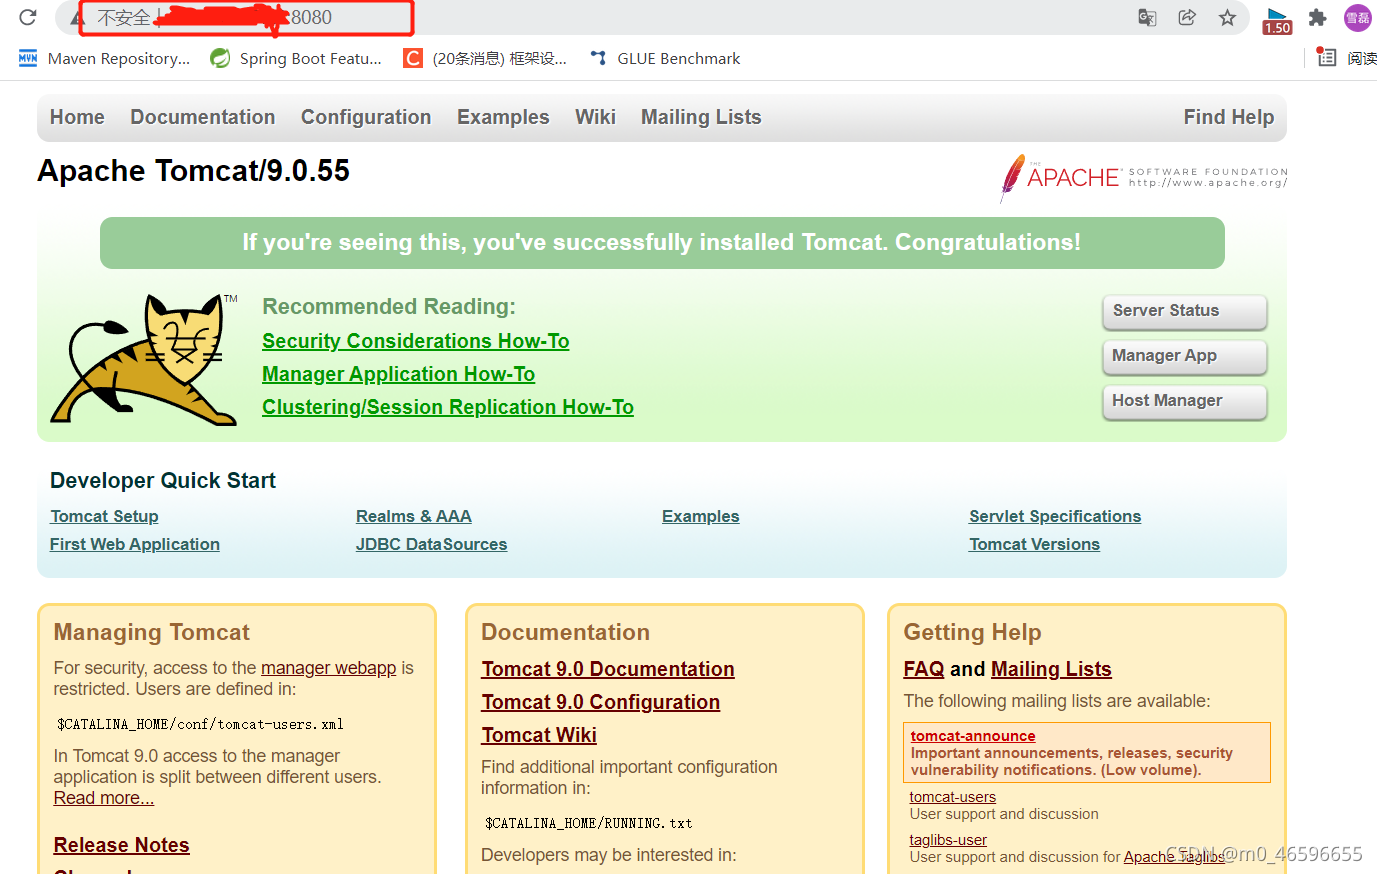Image resolution: width=1377 pixels, height=874 pixels.
Task: Open Maven Repository bookmark
Action: pyautogui.click(x=104, y=58)
